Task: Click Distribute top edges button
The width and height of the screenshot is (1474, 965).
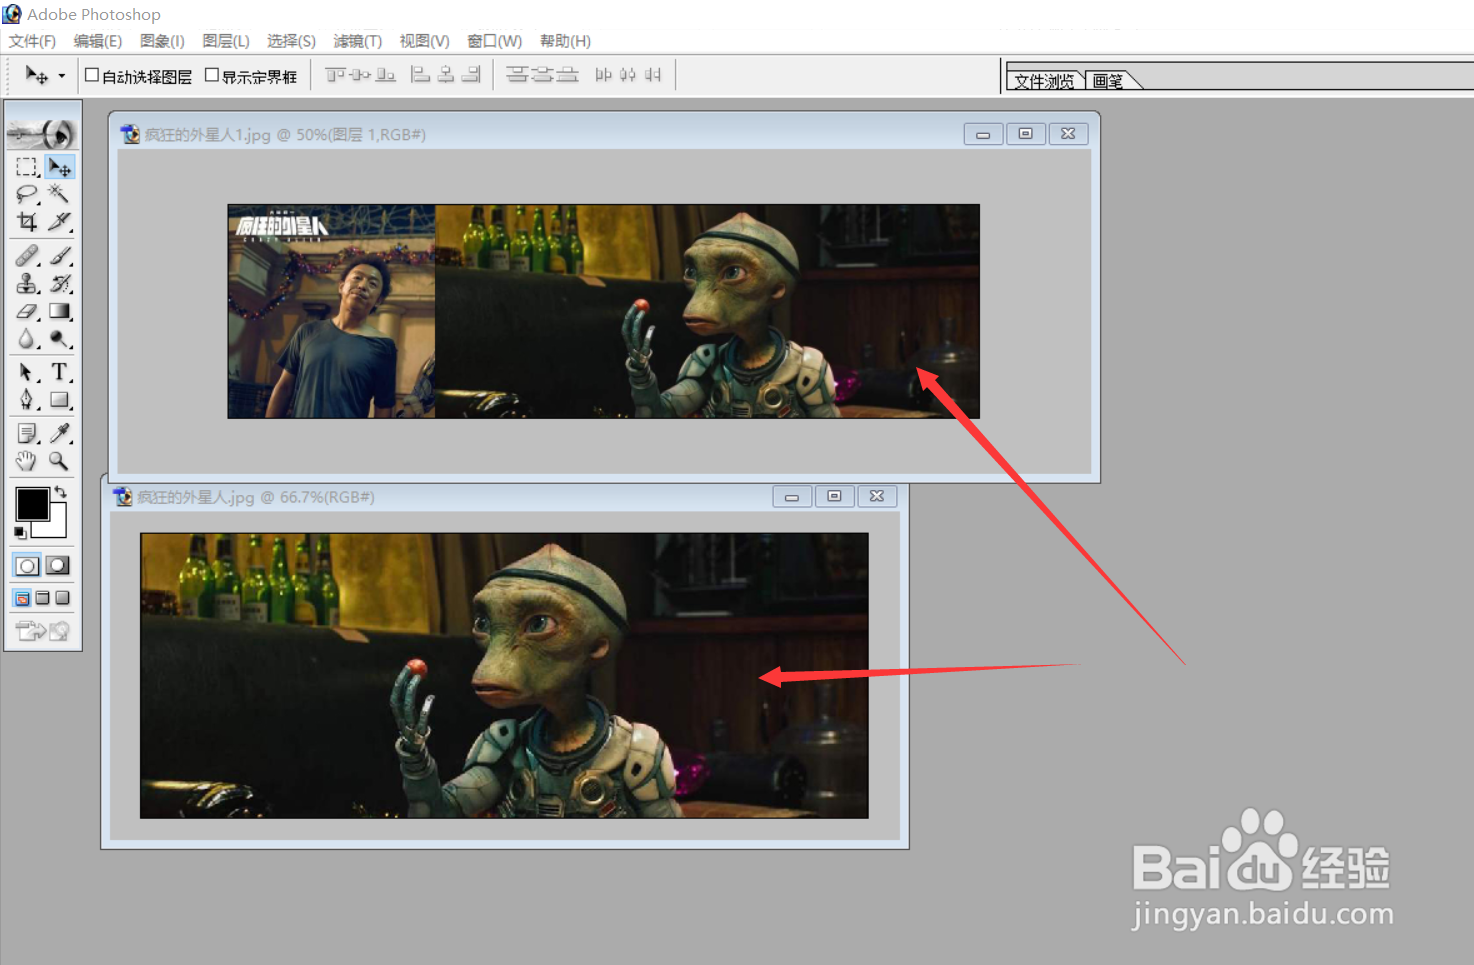Action: [x=517, y=75]
